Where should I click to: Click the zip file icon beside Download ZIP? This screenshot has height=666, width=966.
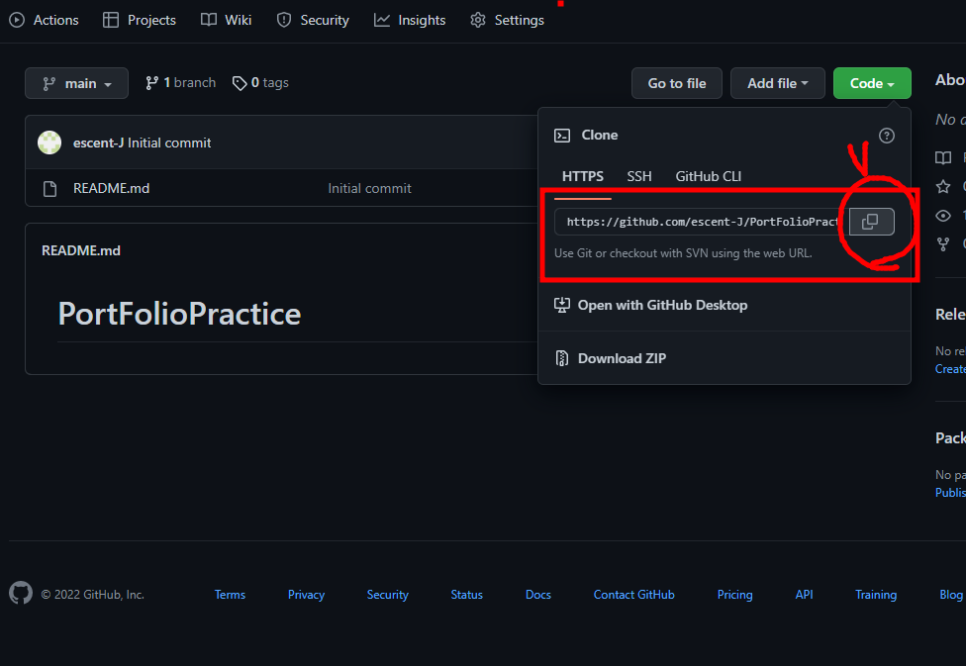pyautogui.click(x=562, y=358)
